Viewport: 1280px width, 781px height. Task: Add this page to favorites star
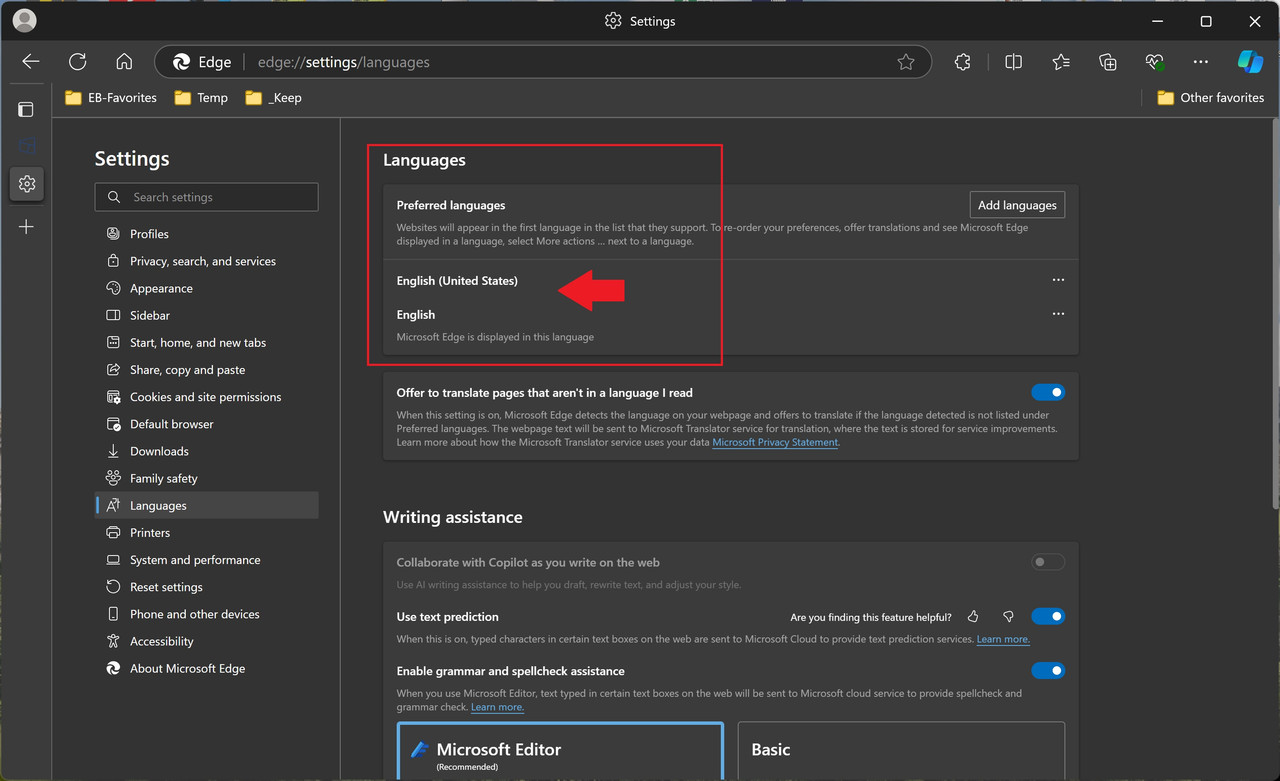(906, 62)
